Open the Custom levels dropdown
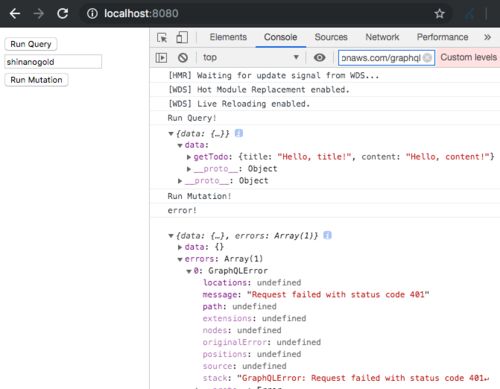This screenshot has height=389, width=500. point(469,57)
